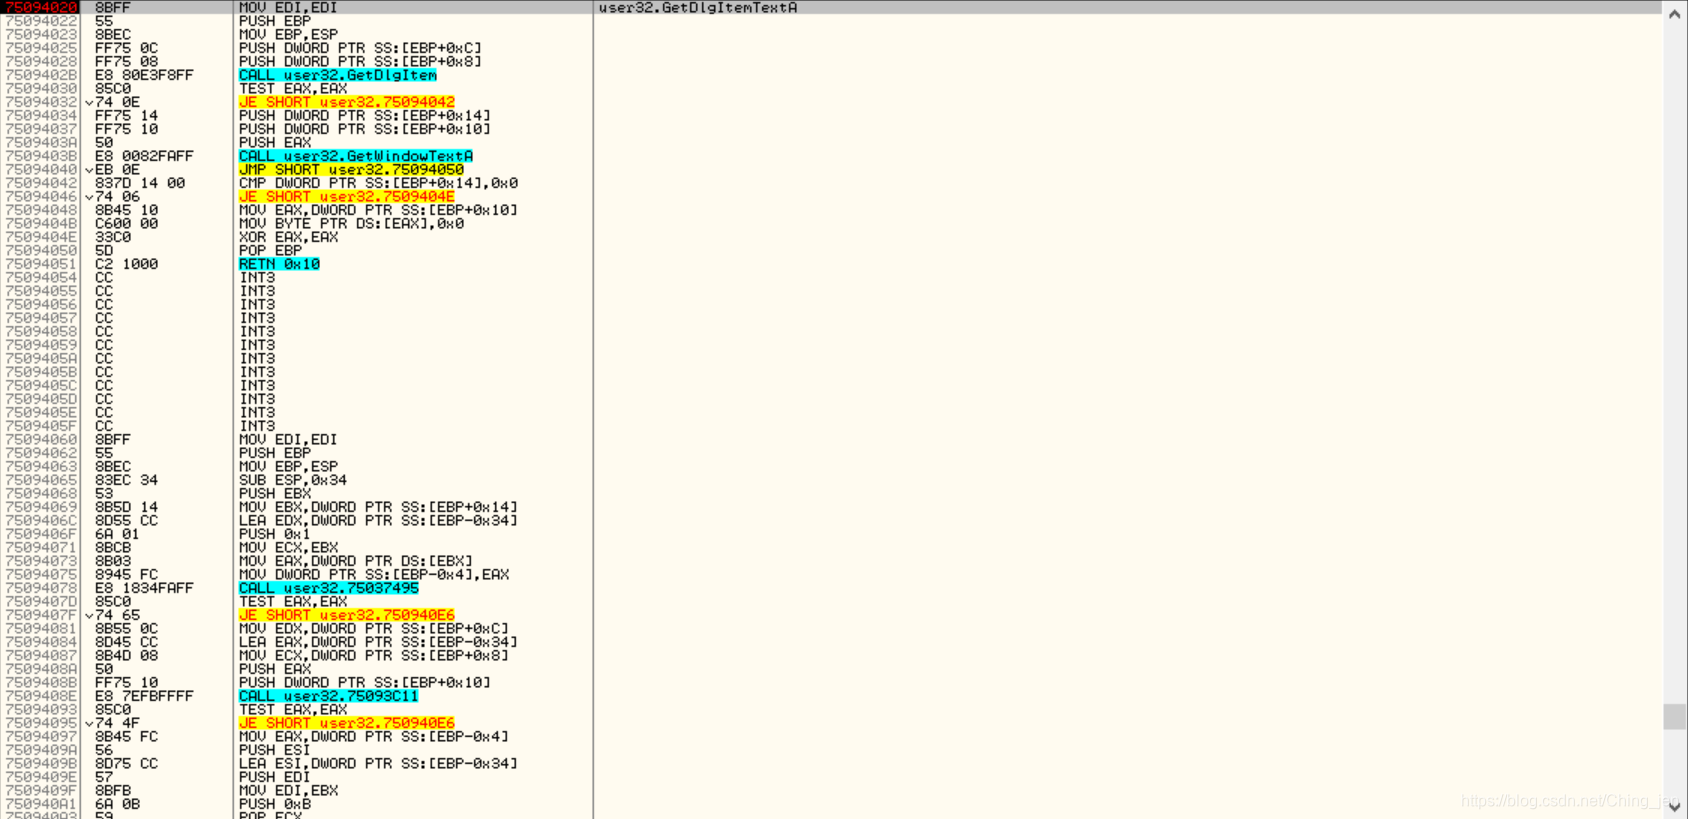Click hex bytes 8945 FC
The width and height of the screenshot is (1688, 819).
click(x=126, y=575)
